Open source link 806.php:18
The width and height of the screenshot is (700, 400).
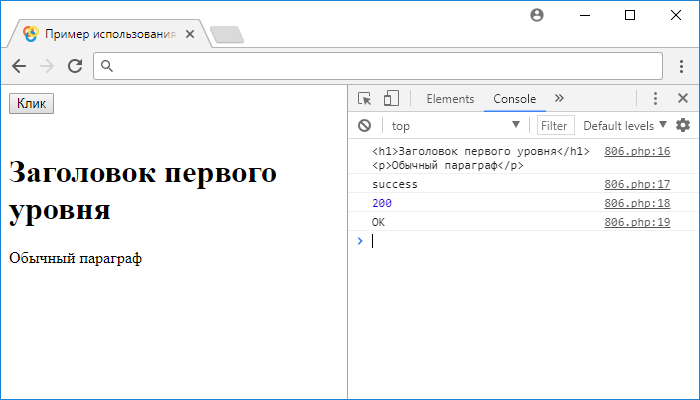tap(637, 203)
